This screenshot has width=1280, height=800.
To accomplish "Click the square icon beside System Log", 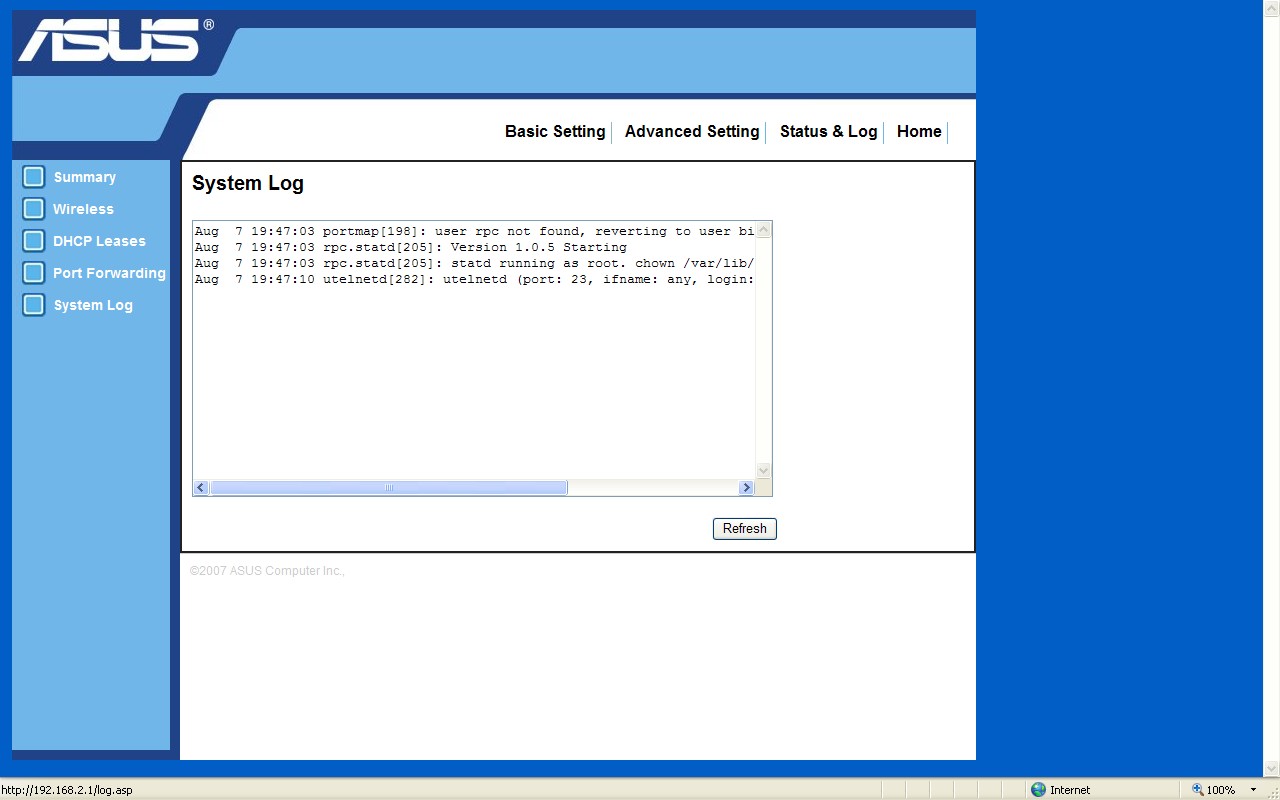I will (x=34, y=305).
